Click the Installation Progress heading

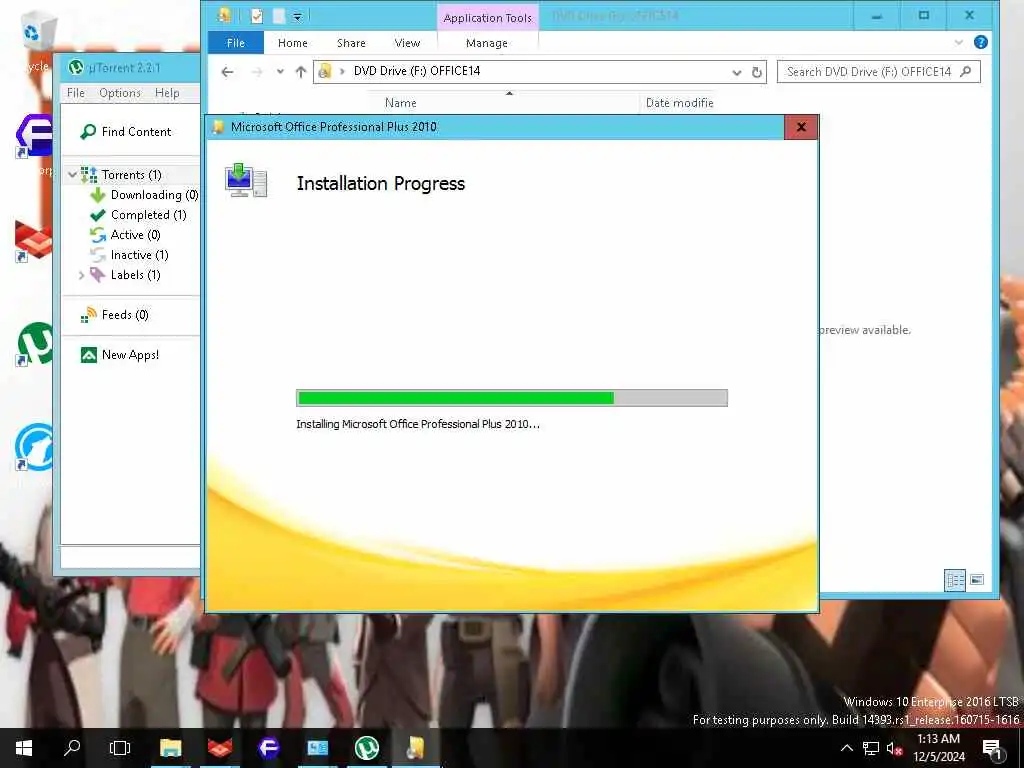tap(381, 184)
